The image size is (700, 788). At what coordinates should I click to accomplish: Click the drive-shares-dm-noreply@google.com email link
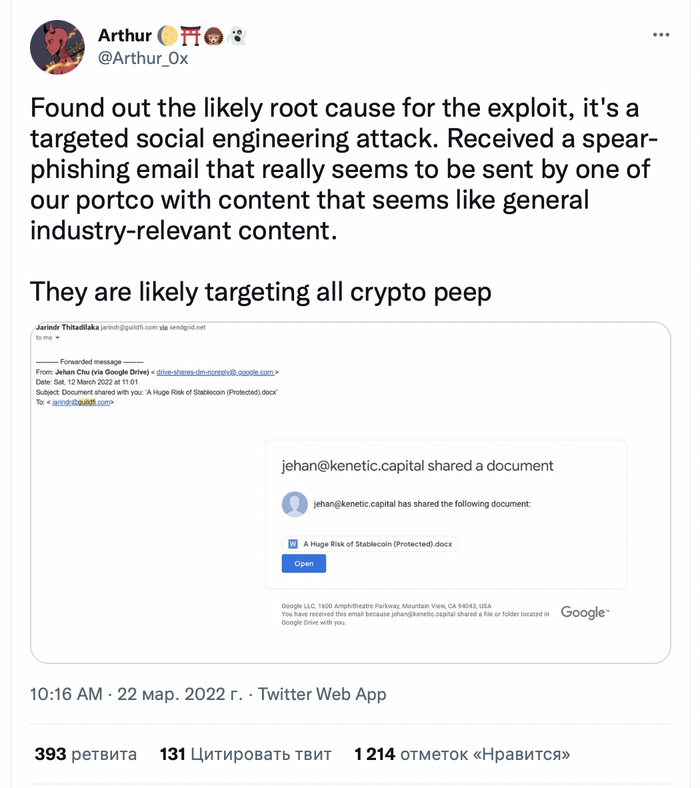tap(216, 372)
